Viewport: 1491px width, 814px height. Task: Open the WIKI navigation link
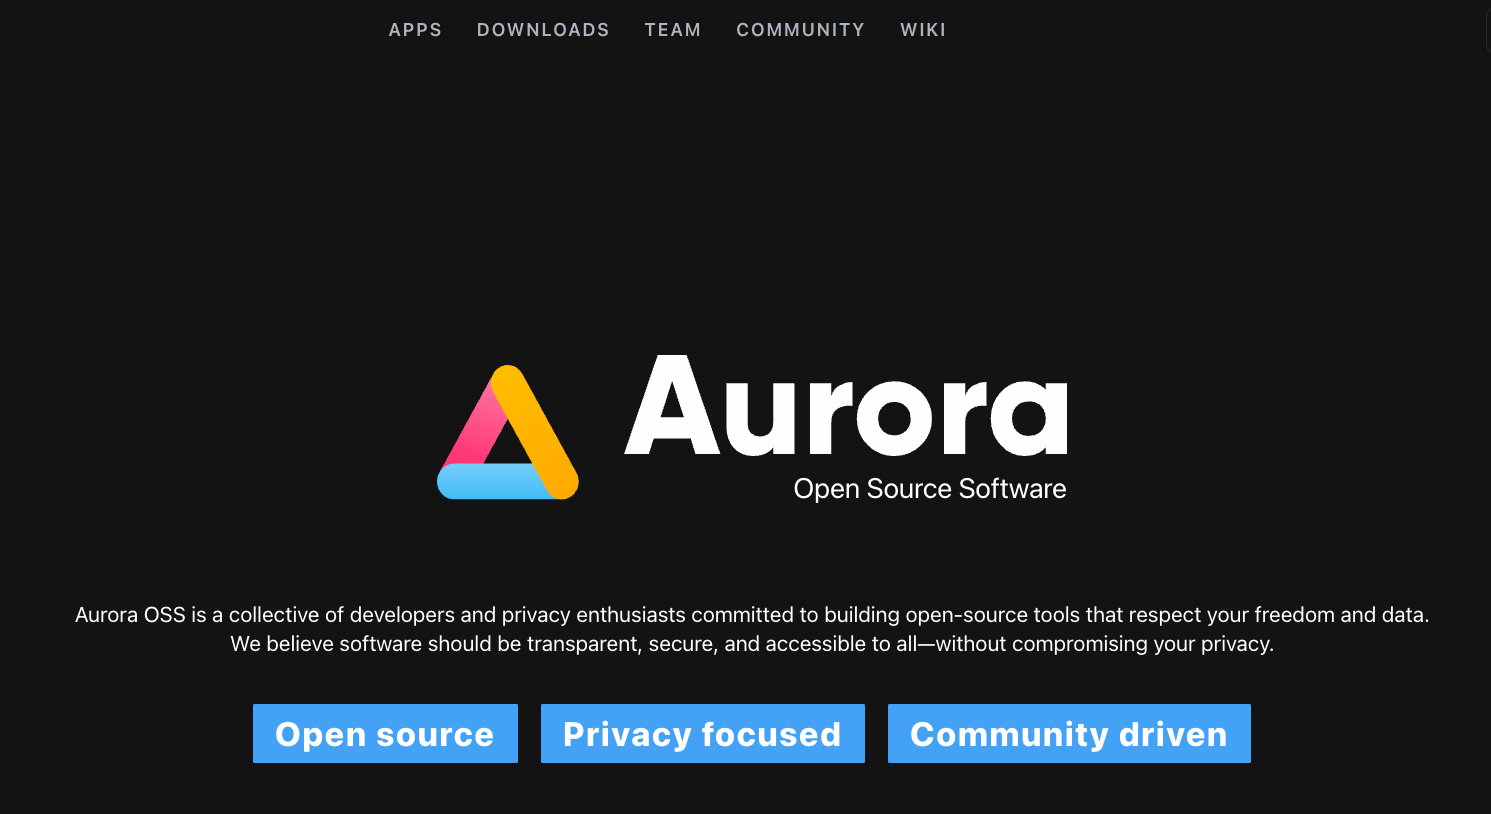coord(923,30)
